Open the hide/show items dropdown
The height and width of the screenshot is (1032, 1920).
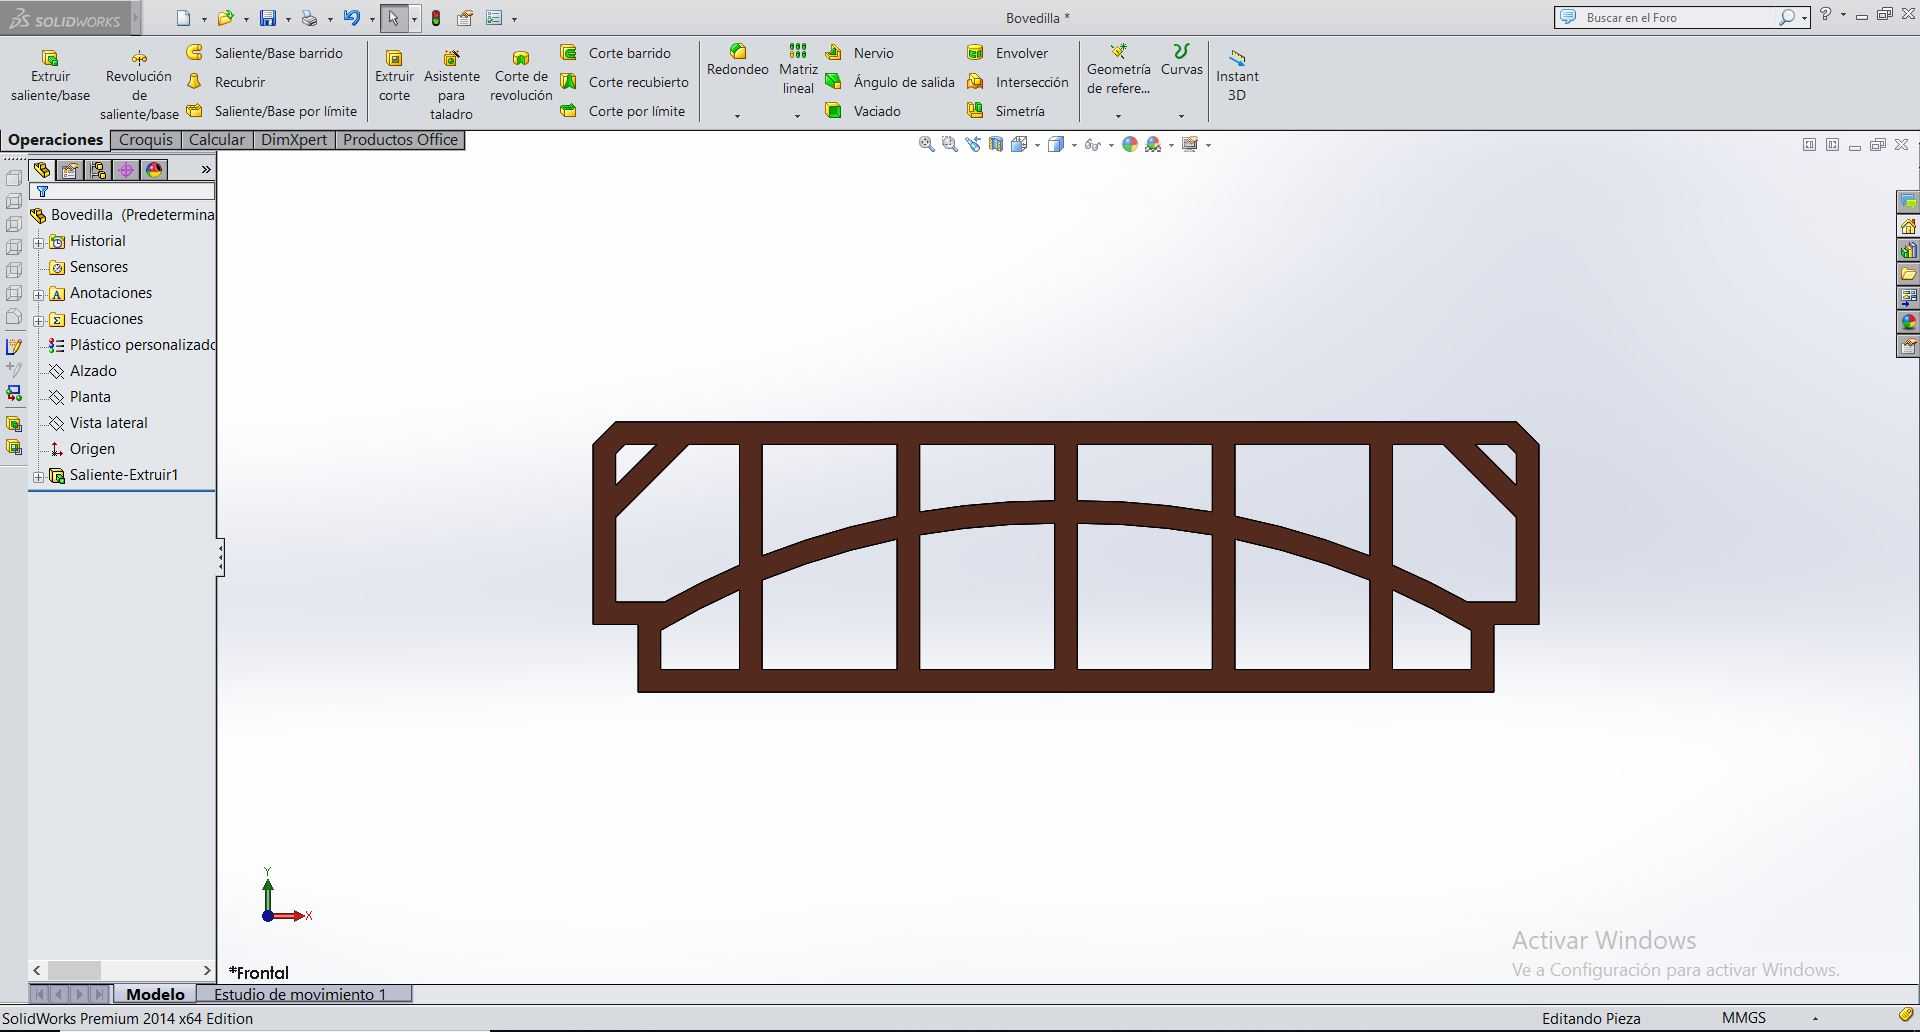tap(1111, 146)
